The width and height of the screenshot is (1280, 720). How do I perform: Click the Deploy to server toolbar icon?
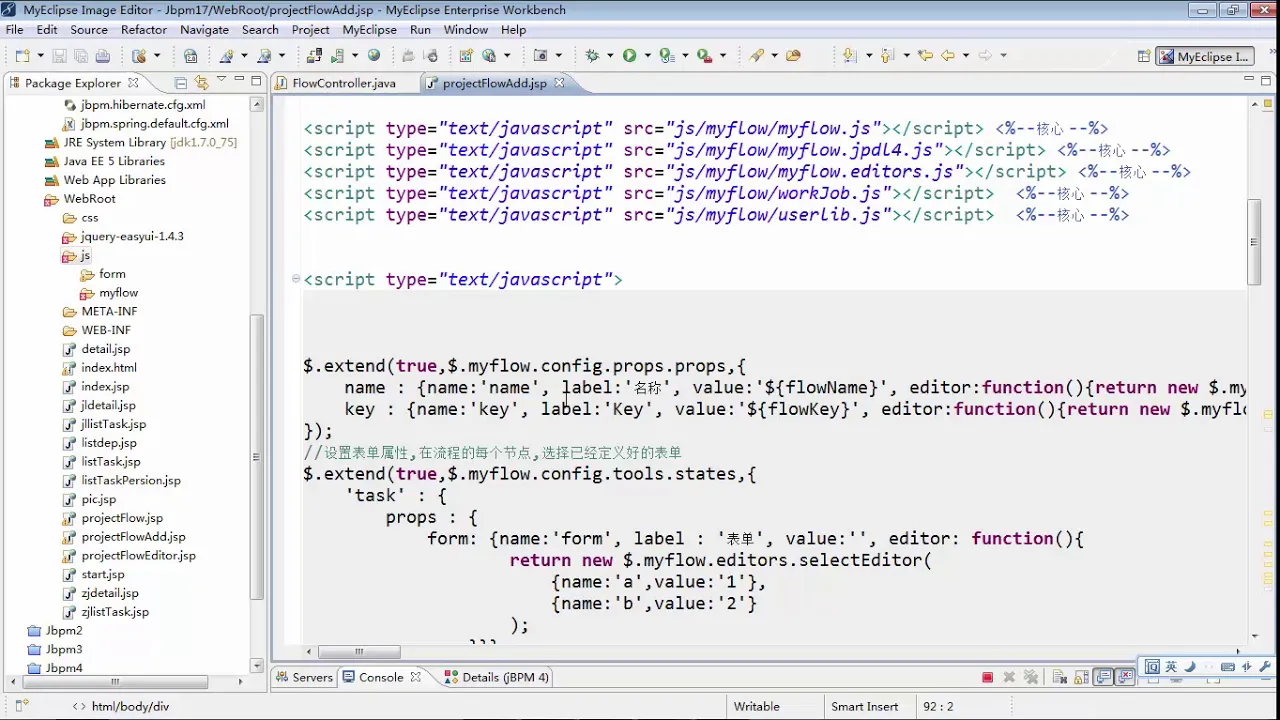(x=314, y=56)
